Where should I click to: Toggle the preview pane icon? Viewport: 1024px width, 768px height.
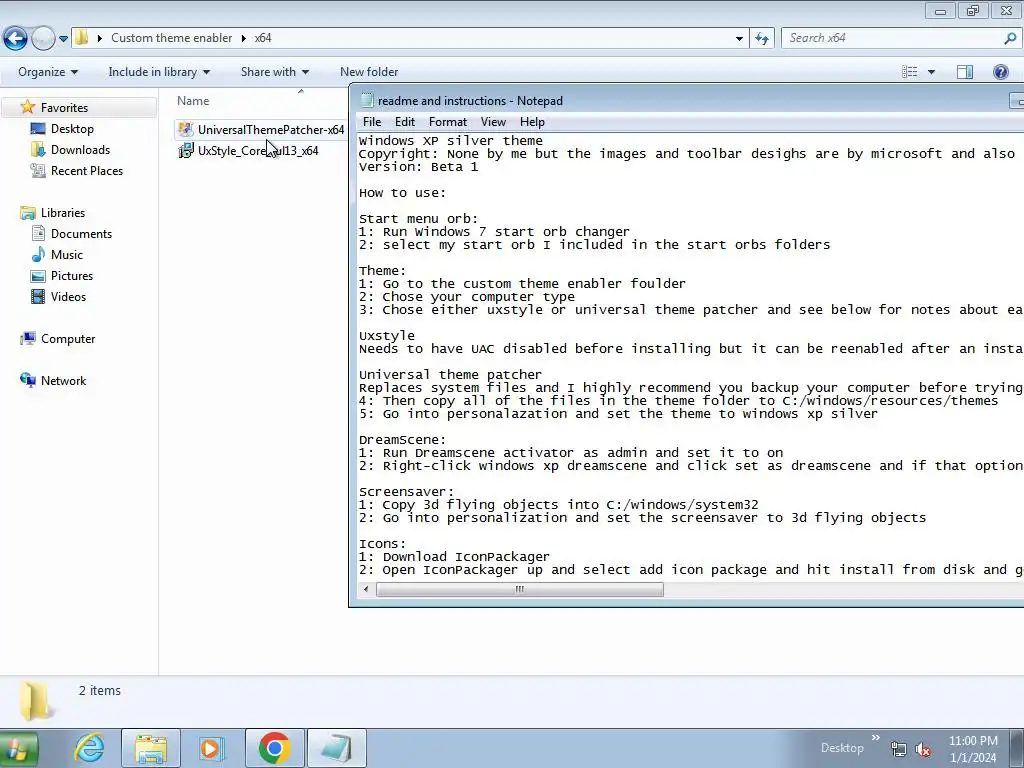coord(965,72)
